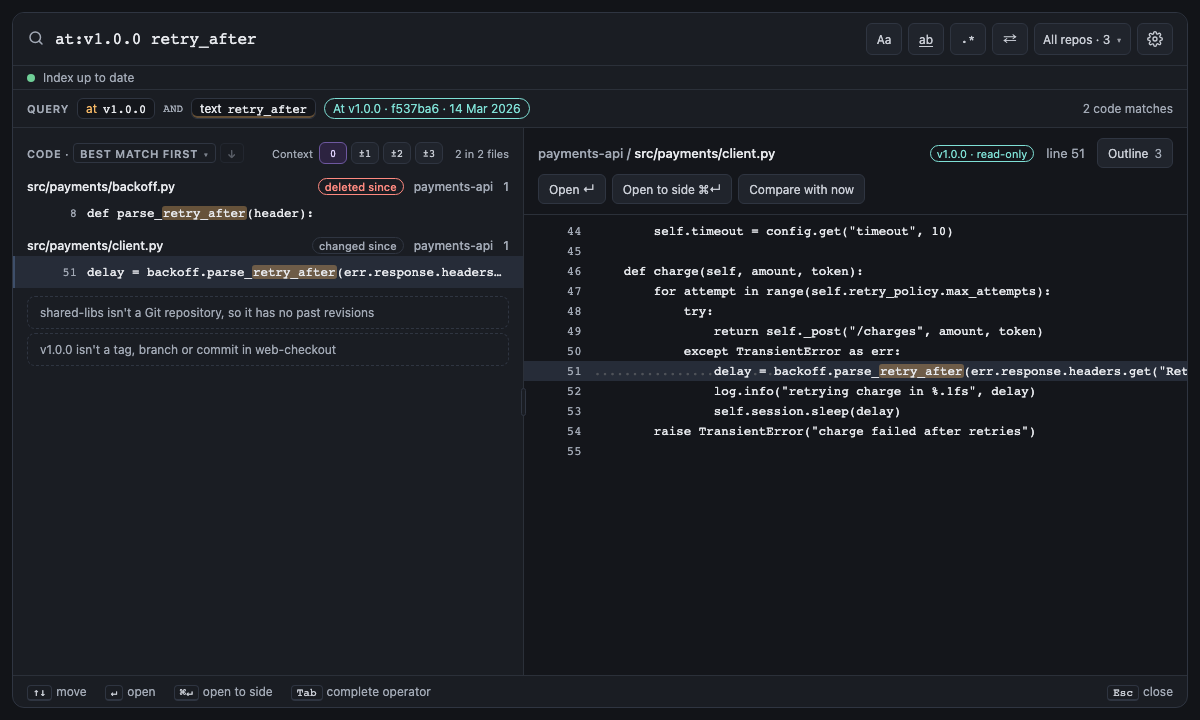Image resolution: width=1200 pixels, height=720 pixels.
Task: Open the Outline 3 panel
Action: click(x=1135, y=154)
